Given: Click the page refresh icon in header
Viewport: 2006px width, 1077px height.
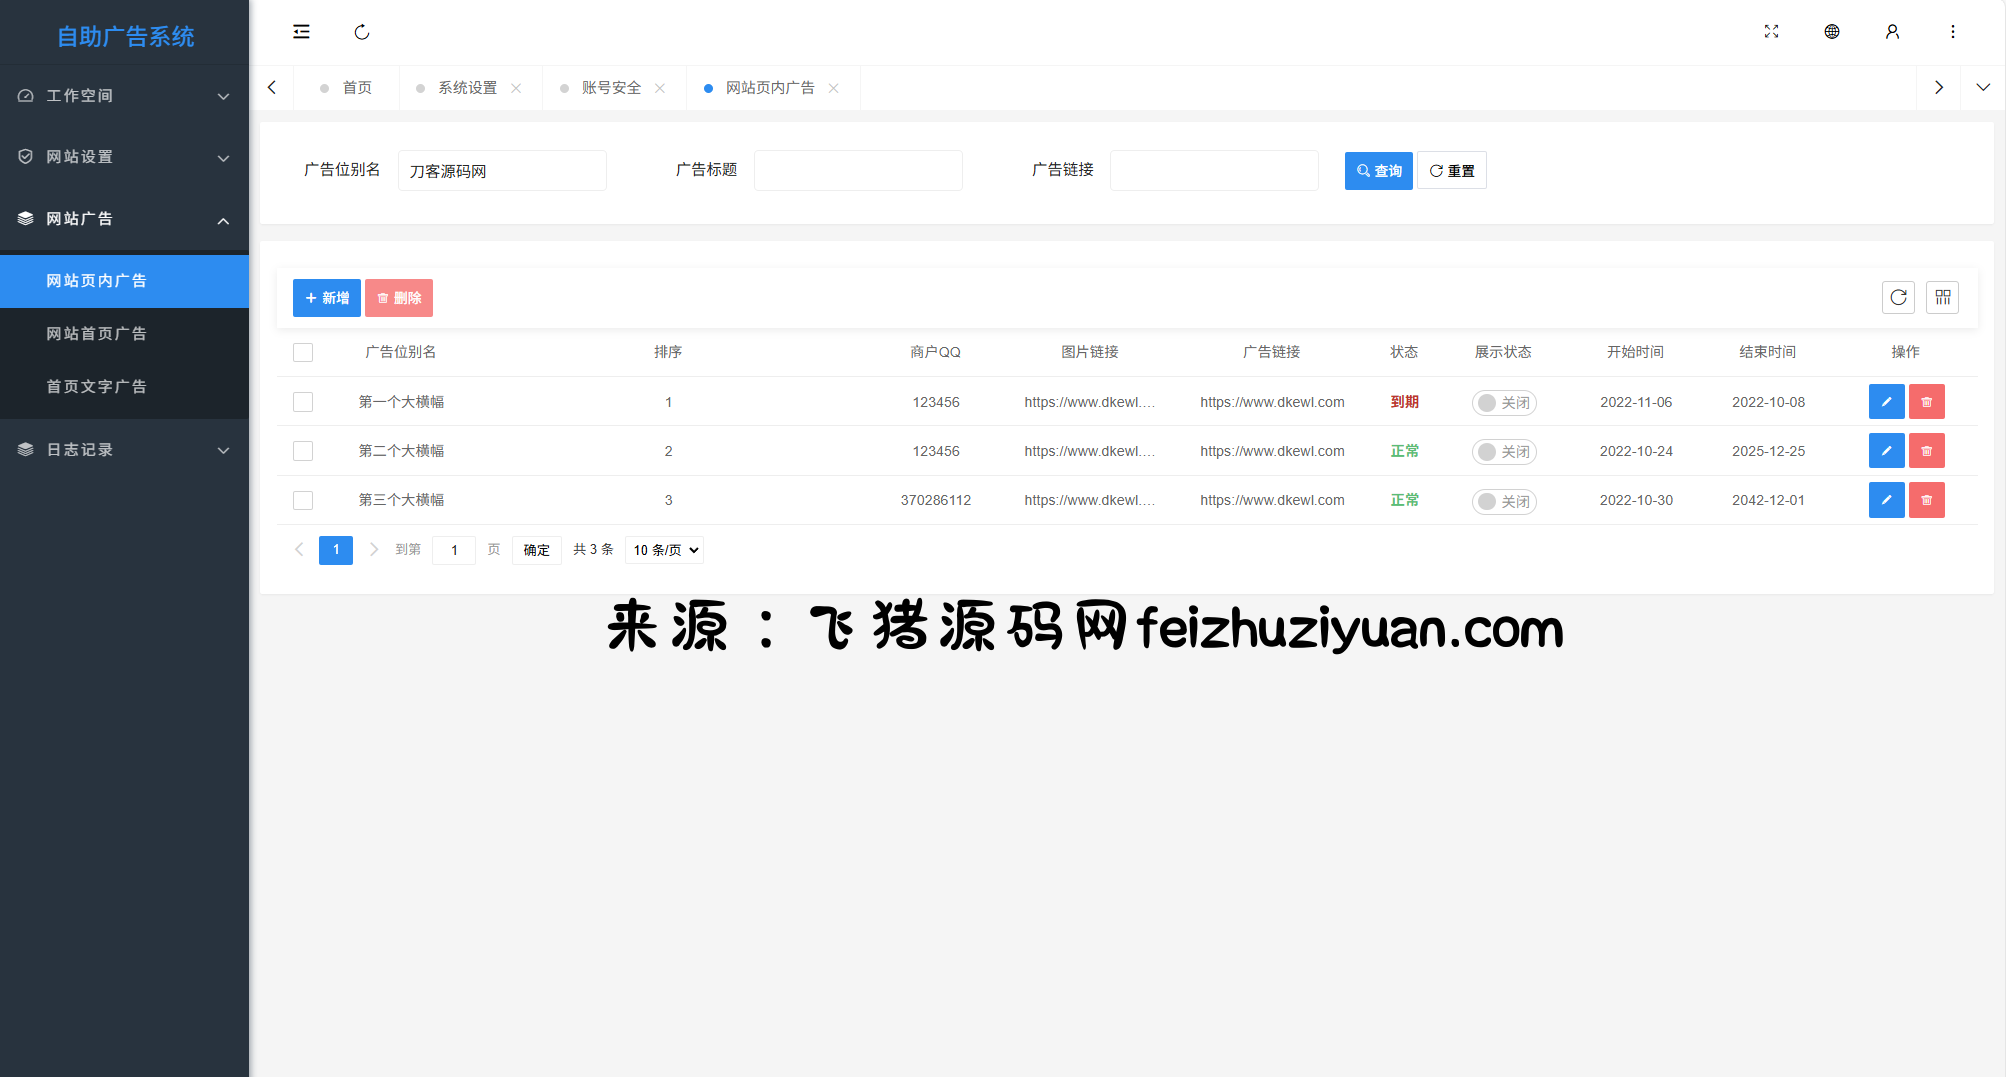Looking at the screenshot, I should click(362, 32).
